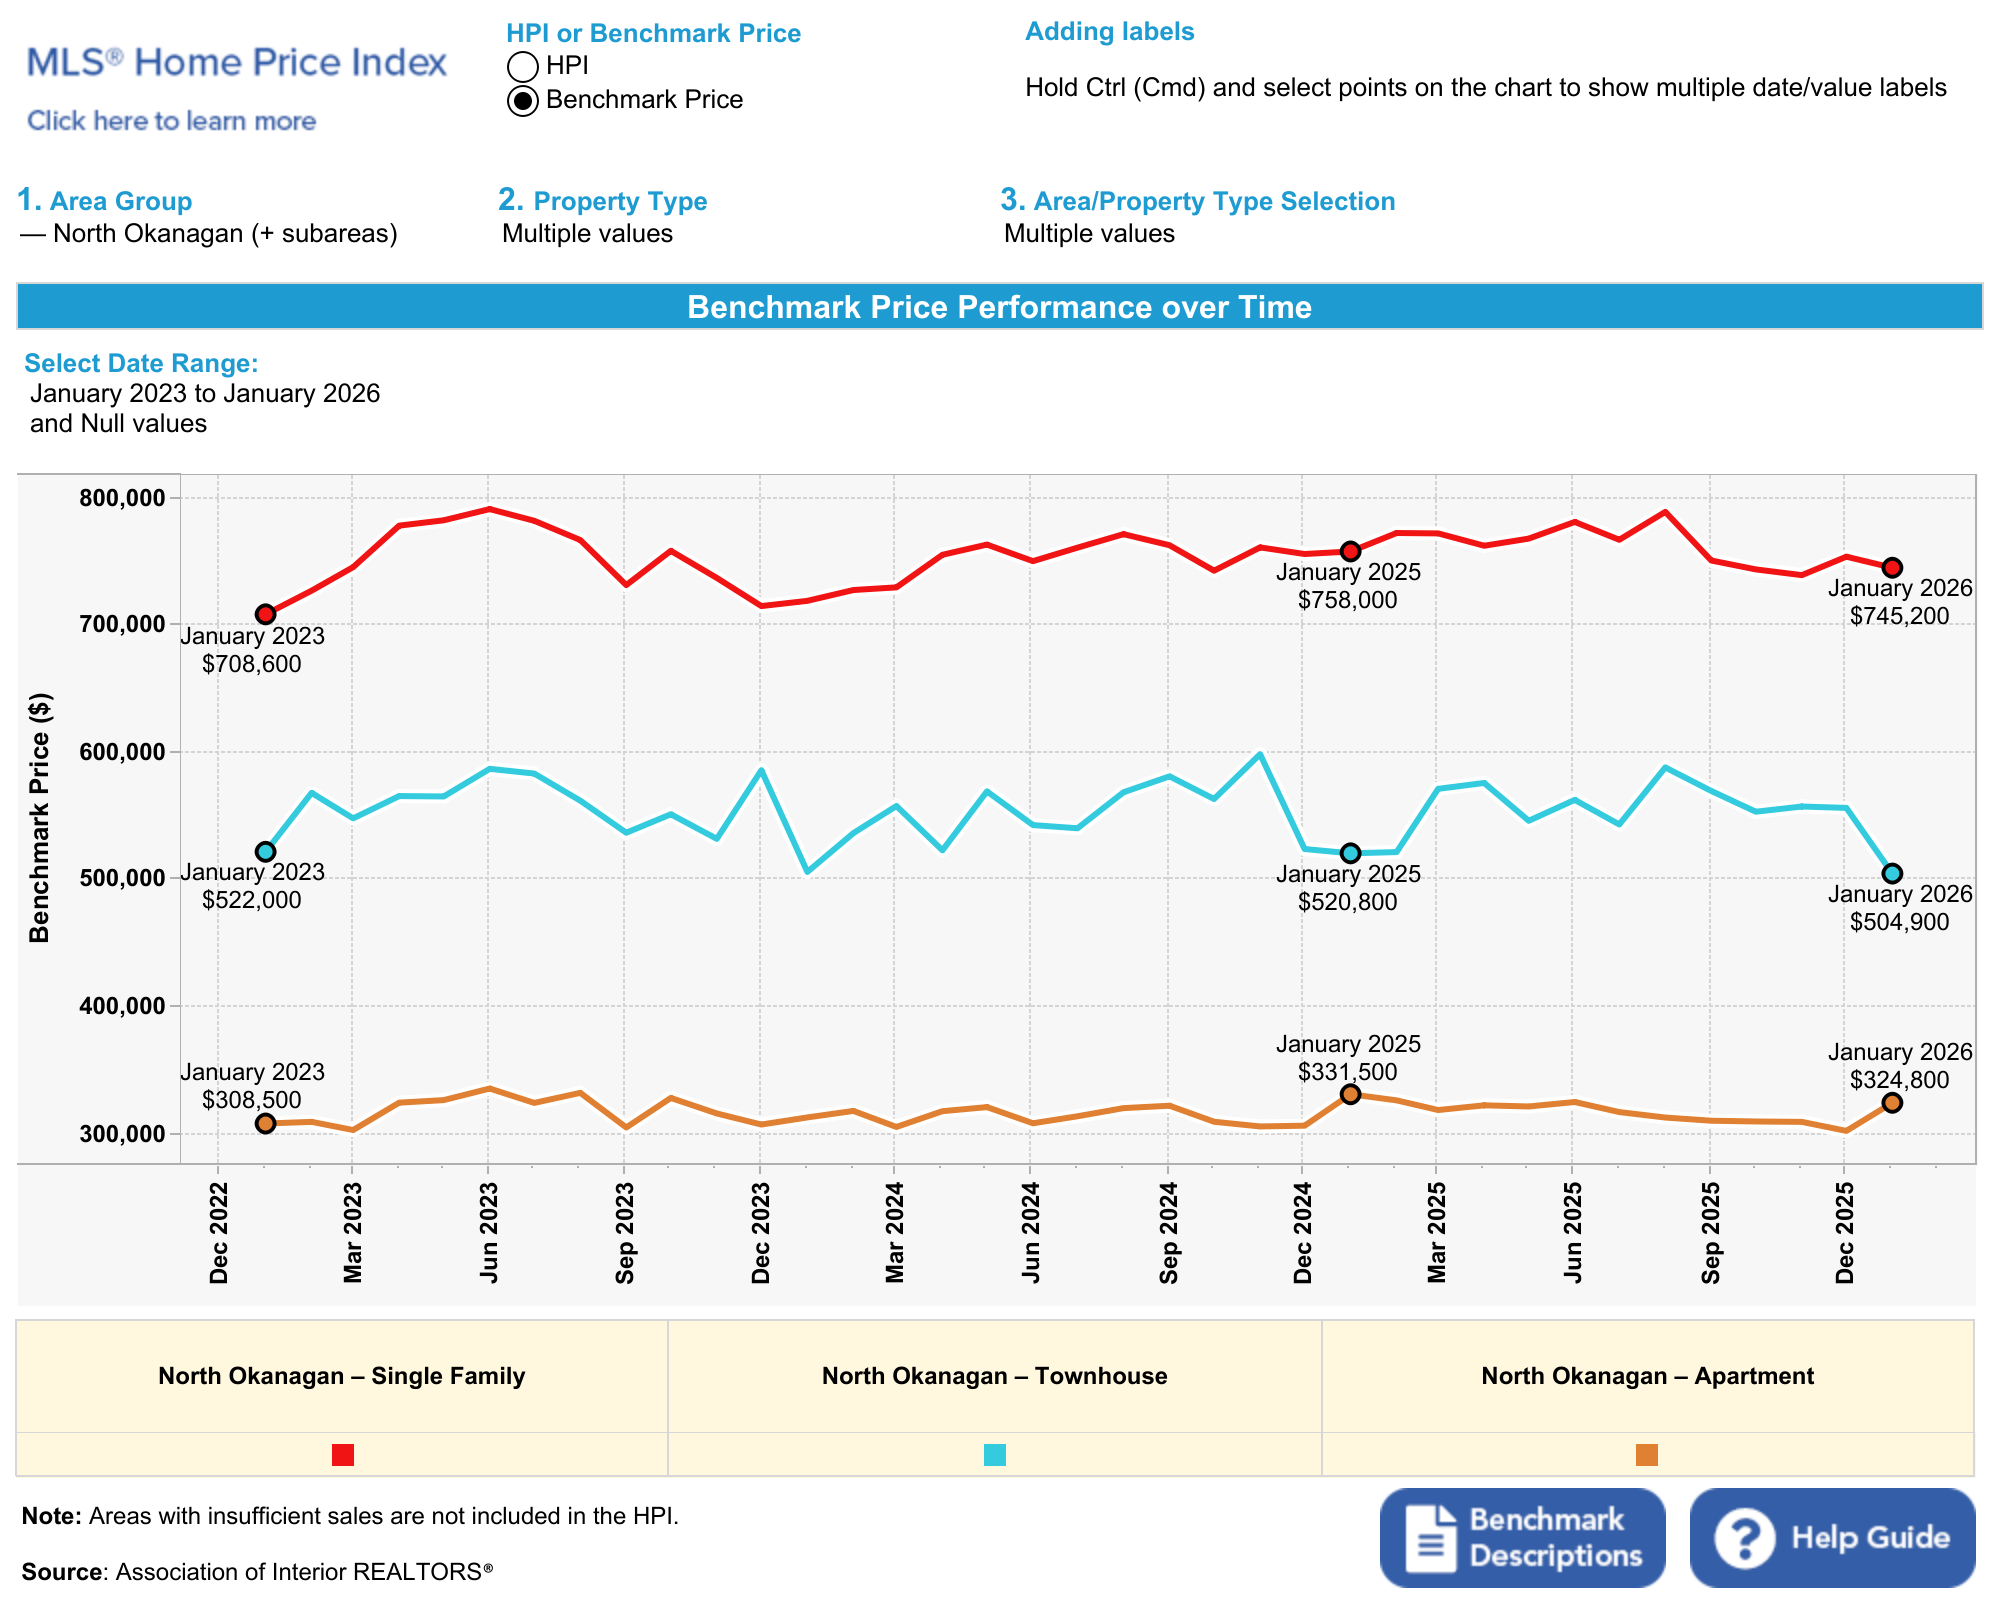This screenshot has height=1598, width=1998.
Task: Click the Mar 2024 x-axis label
Action: tap(894, 1233)
